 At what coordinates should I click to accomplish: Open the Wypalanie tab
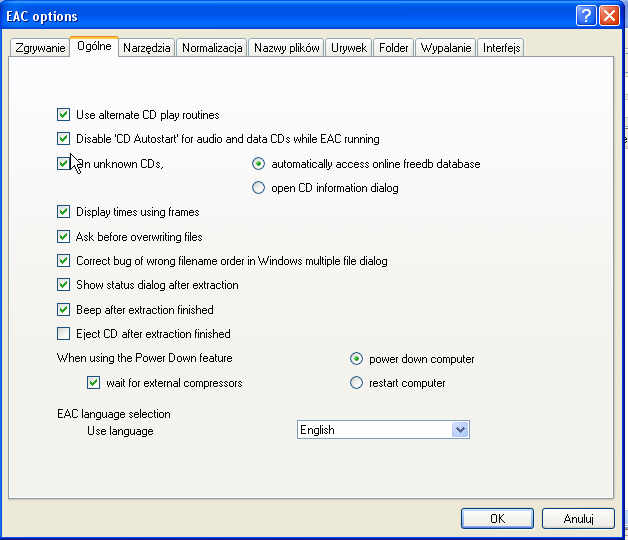tap(446, 48)
